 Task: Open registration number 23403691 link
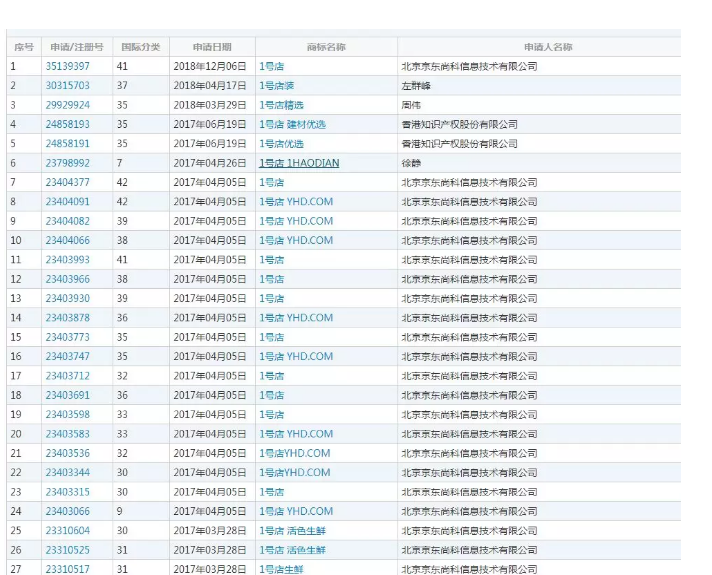(67, 395)
